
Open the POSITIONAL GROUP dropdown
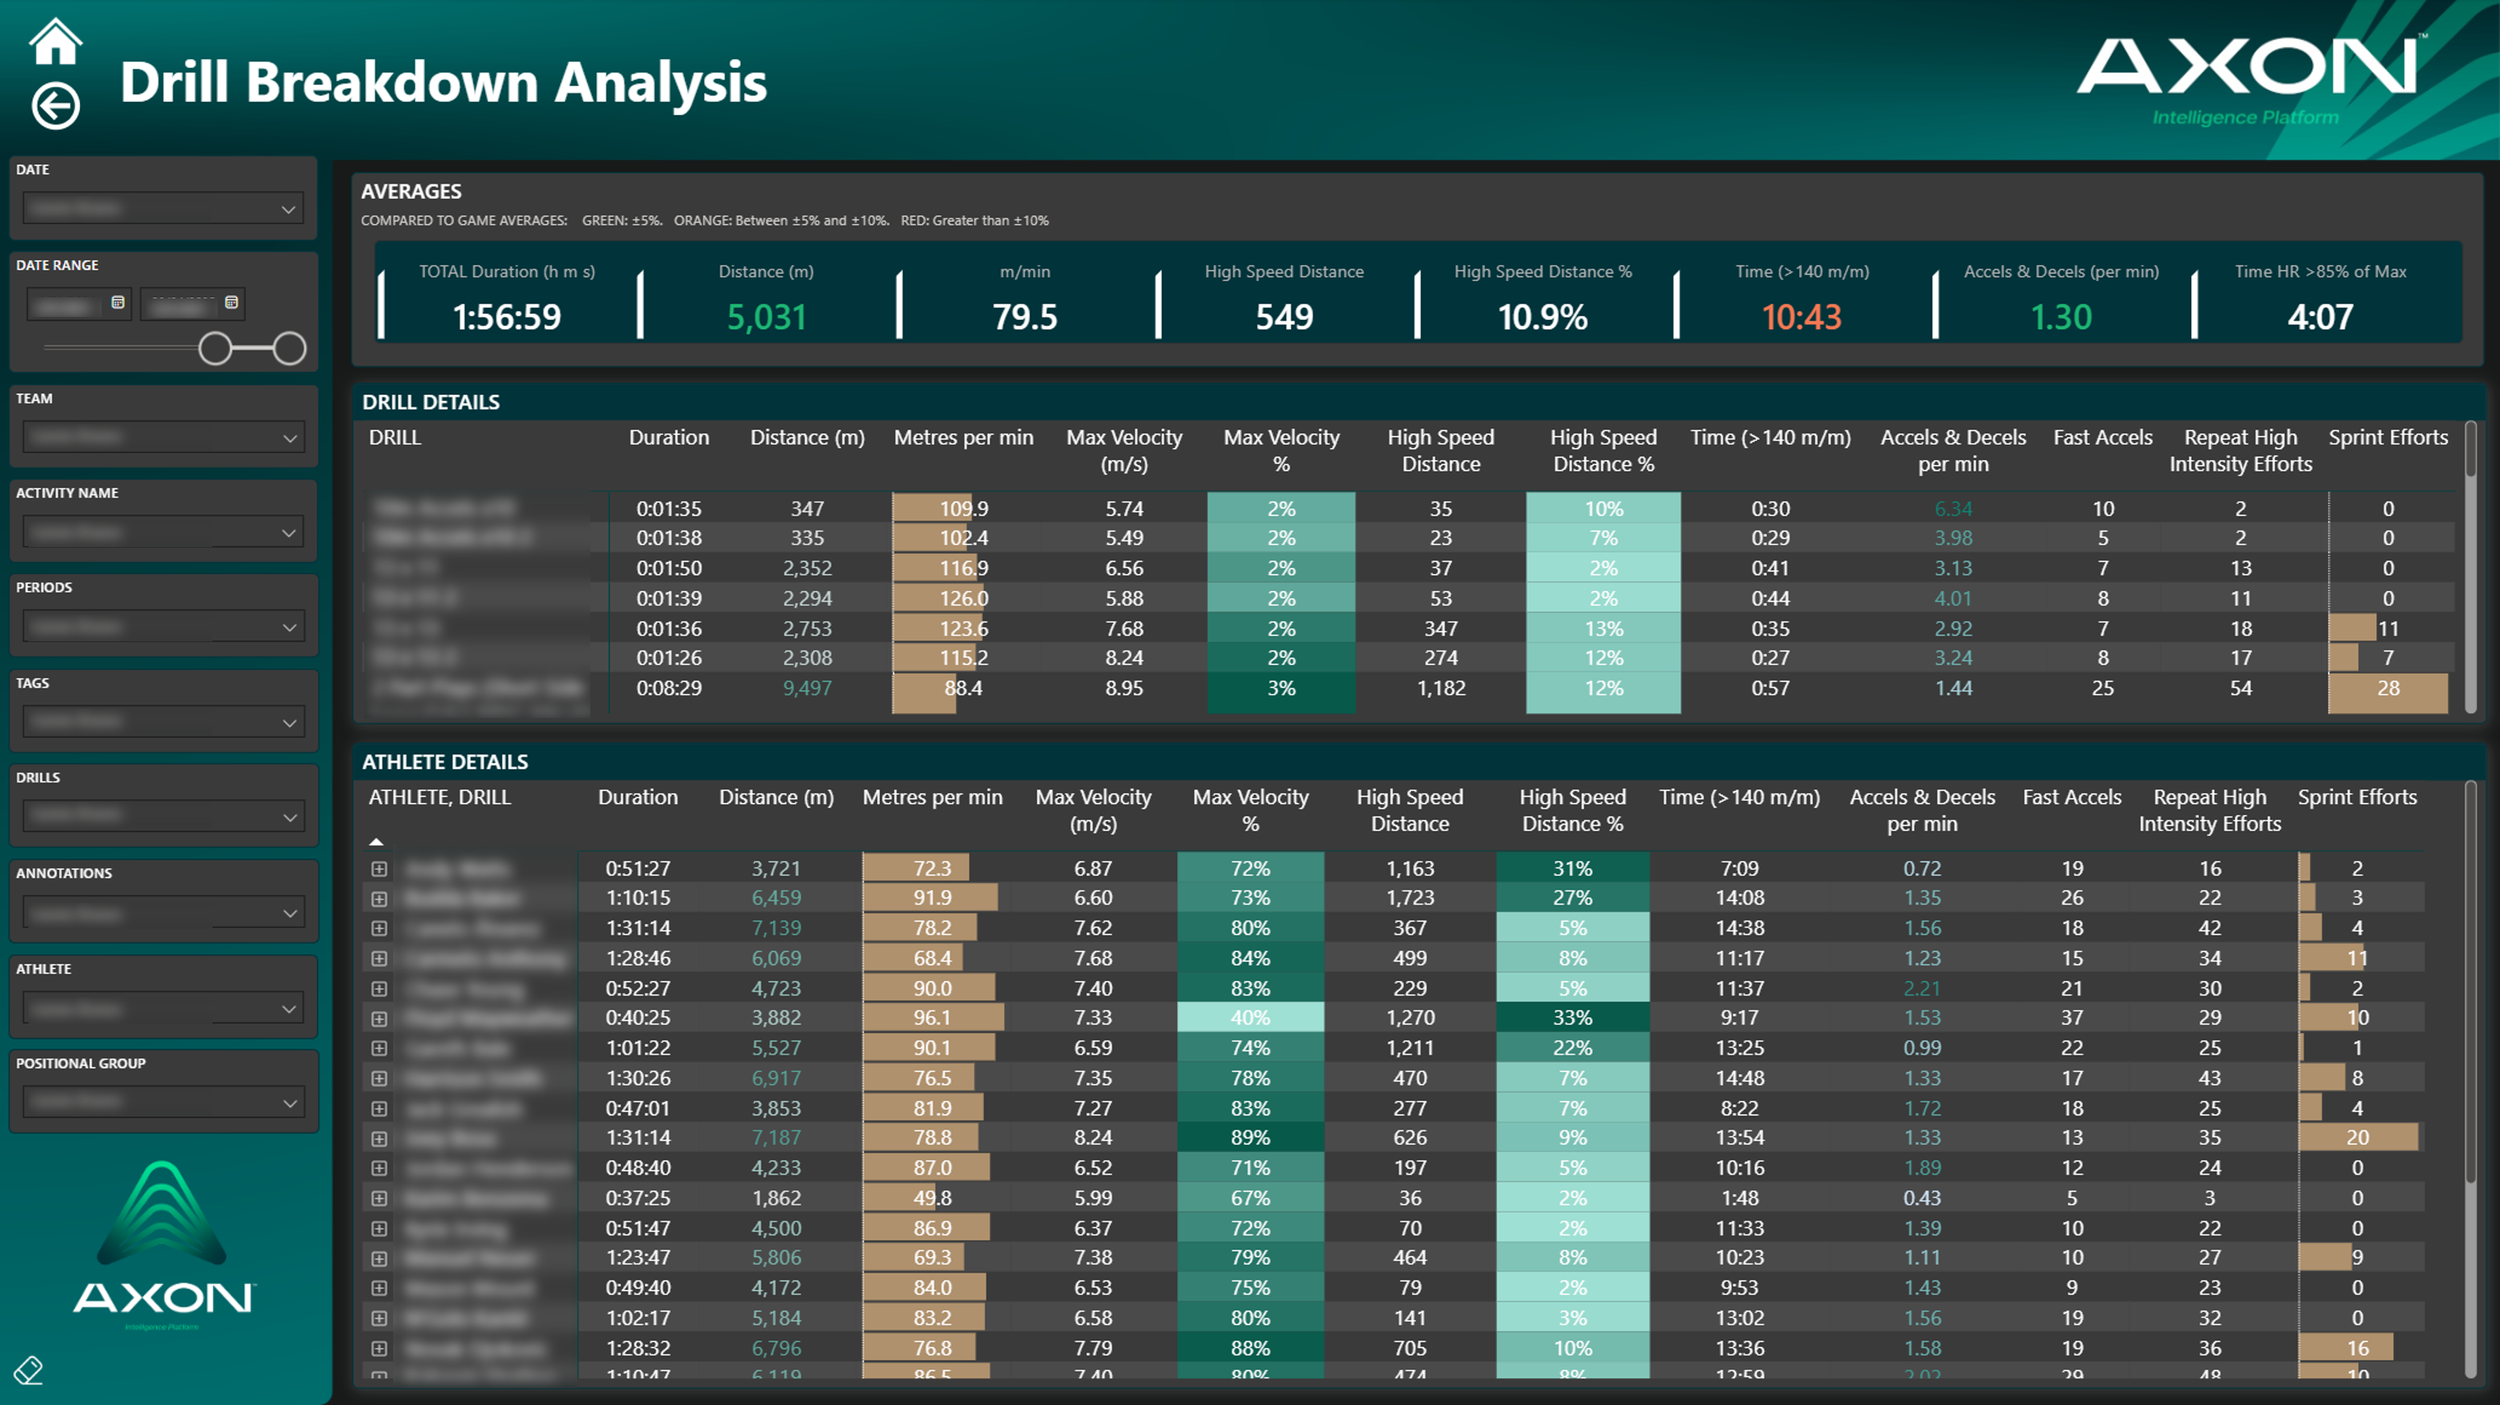point(289,1103)
